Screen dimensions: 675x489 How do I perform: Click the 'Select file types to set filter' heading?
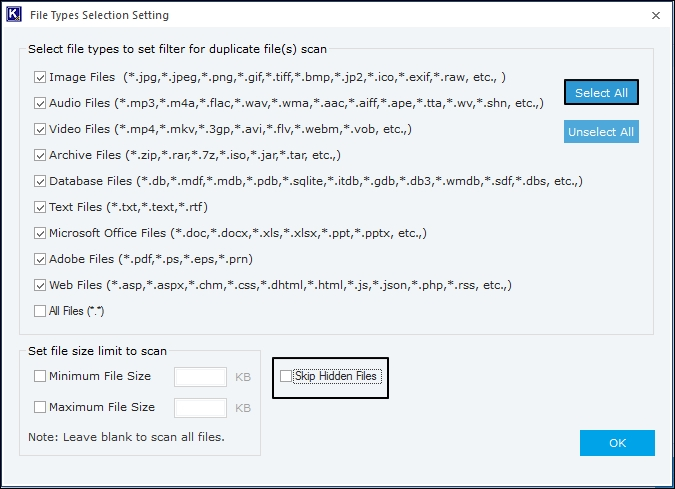[177, 49]
